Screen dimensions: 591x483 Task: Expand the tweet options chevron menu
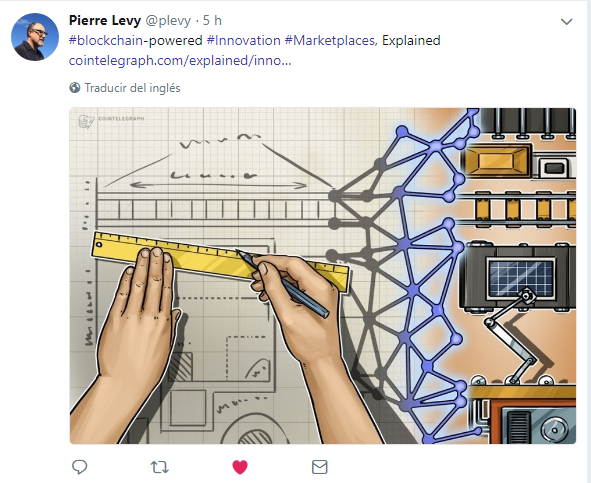[567, 22]
